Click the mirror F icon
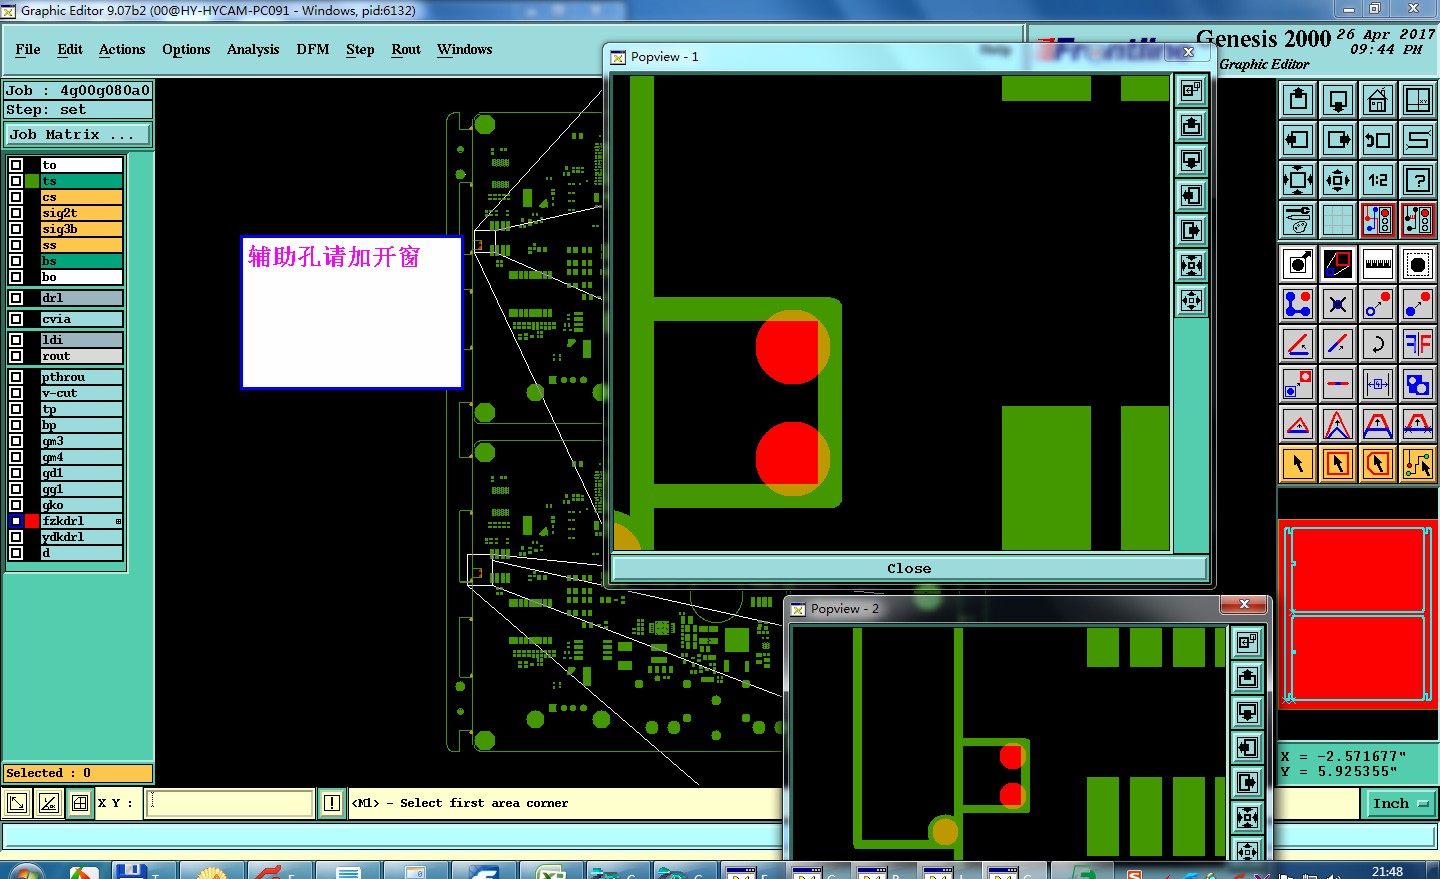The image size is (1440, 879). (1418, 344)
